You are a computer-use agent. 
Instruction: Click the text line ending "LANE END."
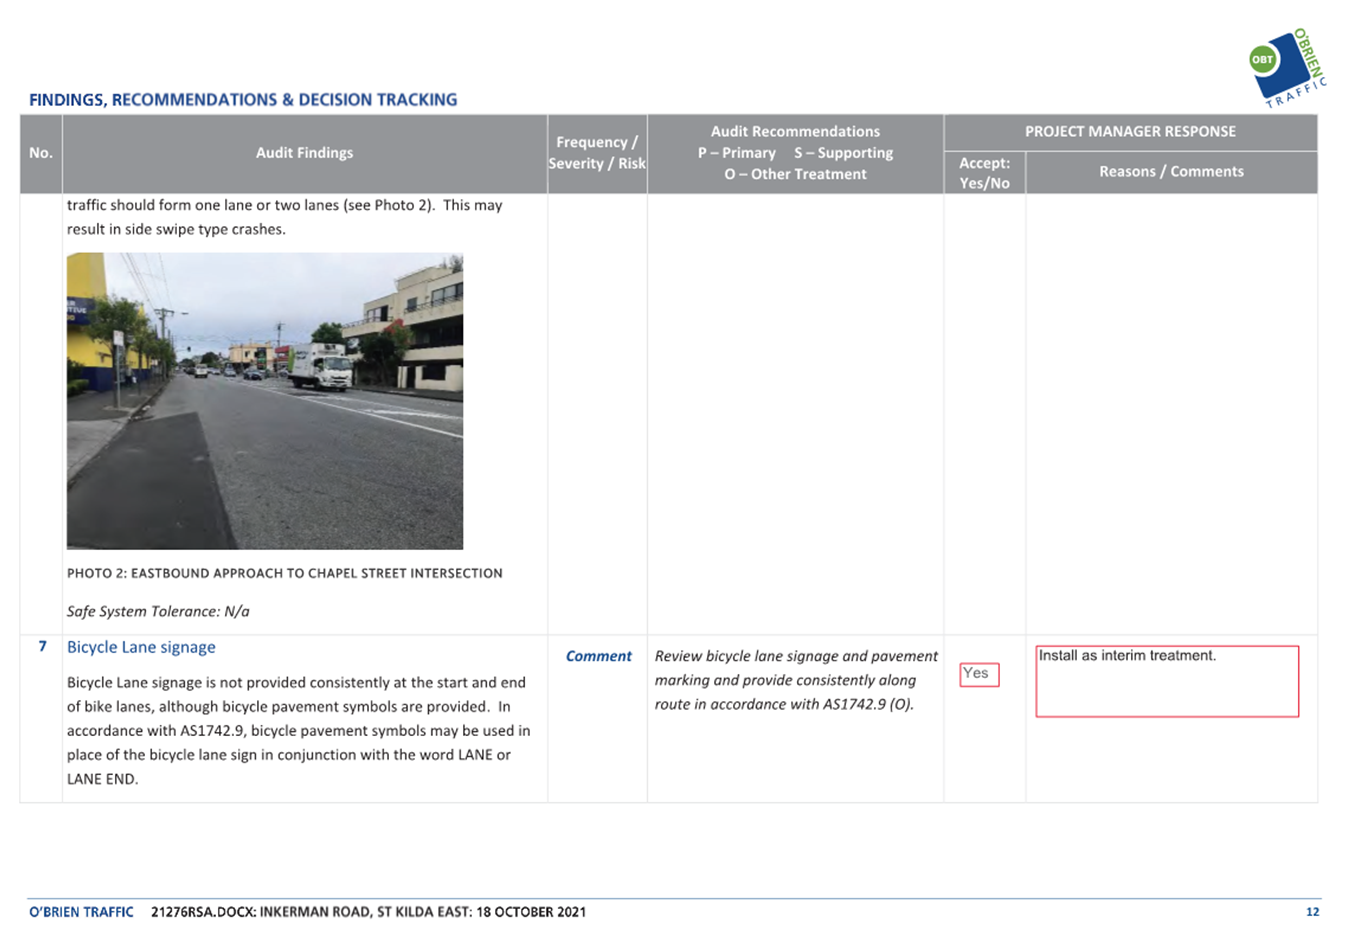coord(102,779)
